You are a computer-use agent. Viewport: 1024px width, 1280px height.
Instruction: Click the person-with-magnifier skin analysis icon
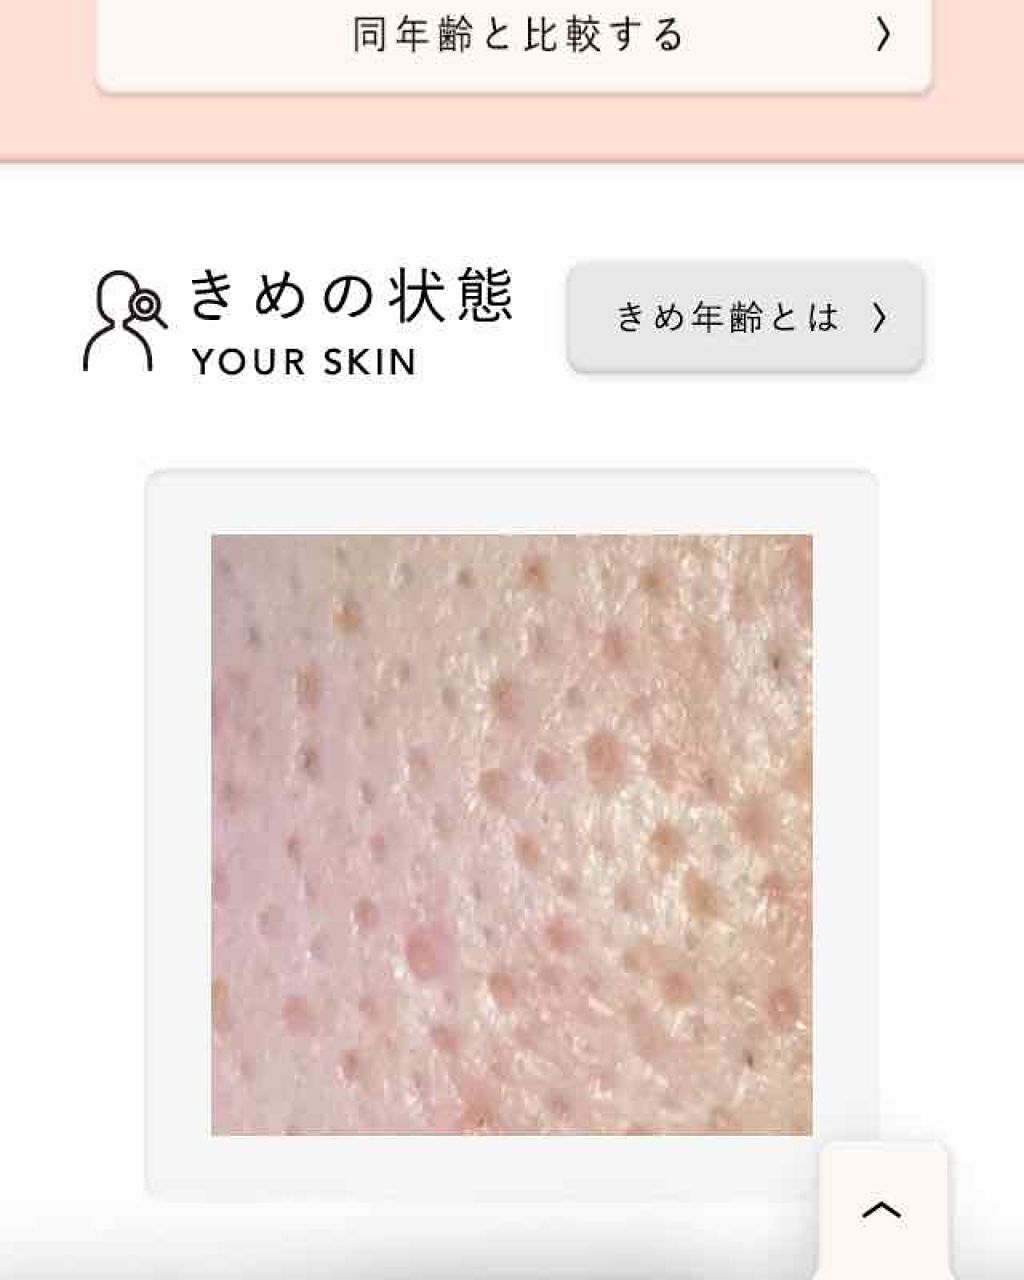click(124, 321)
